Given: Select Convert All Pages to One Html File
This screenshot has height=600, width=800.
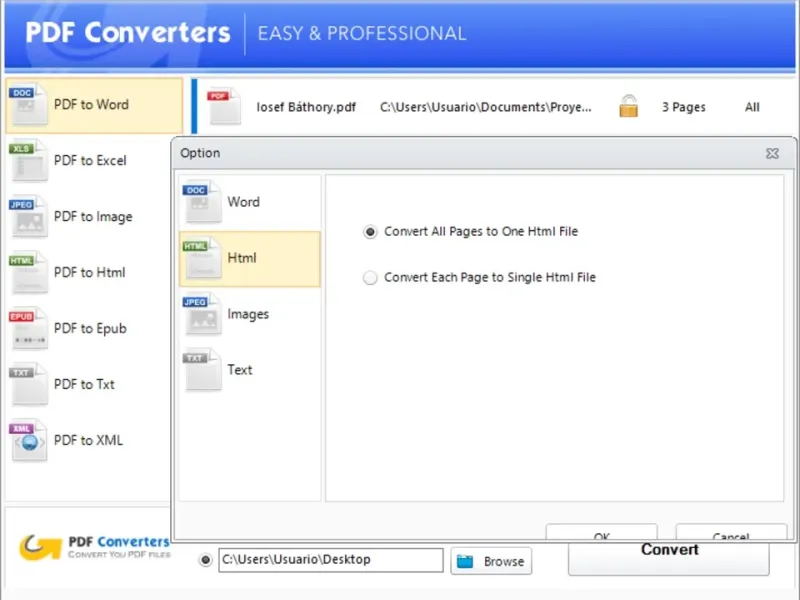Looking at the screenshot, I should pyautogui.click(x=370, y=232).
